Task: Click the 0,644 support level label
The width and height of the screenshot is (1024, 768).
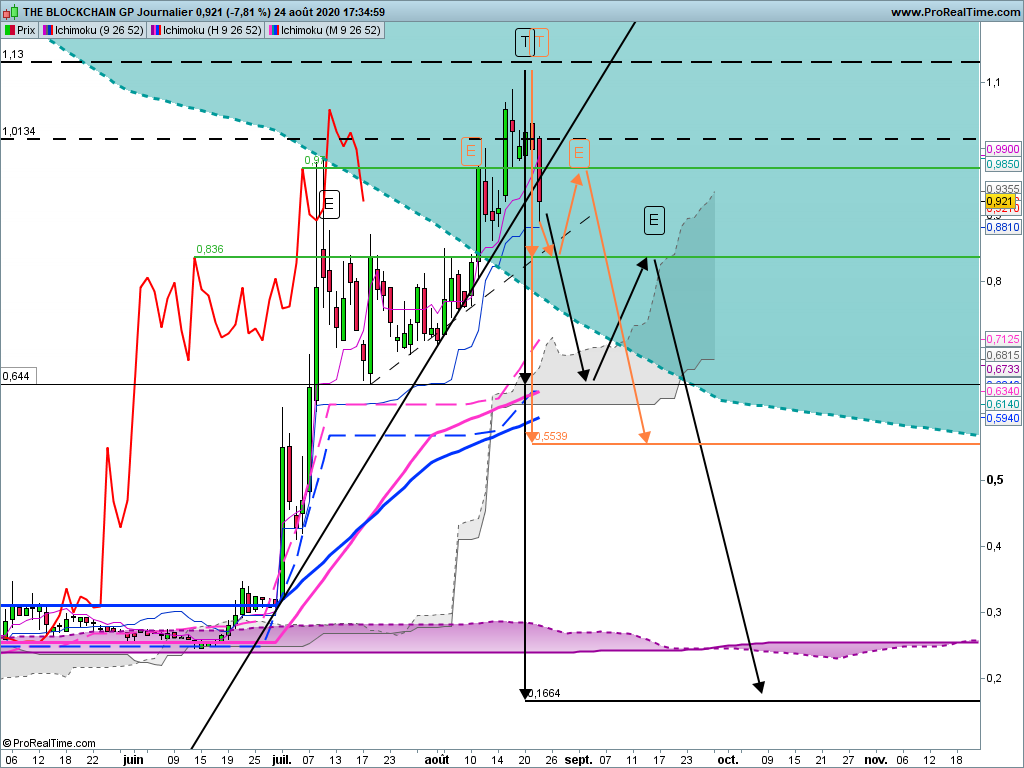Action: [x=16, y=376]
